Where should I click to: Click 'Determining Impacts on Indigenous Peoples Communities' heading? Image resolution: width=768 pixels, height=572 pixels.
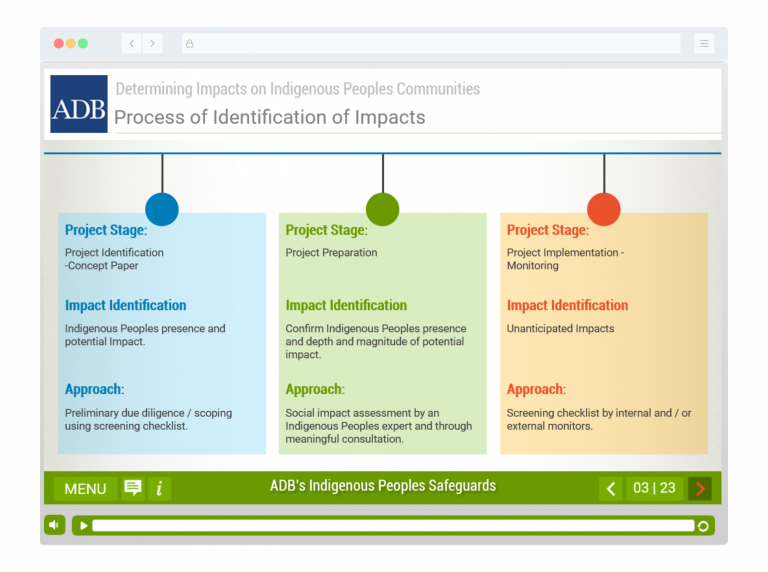298,89
